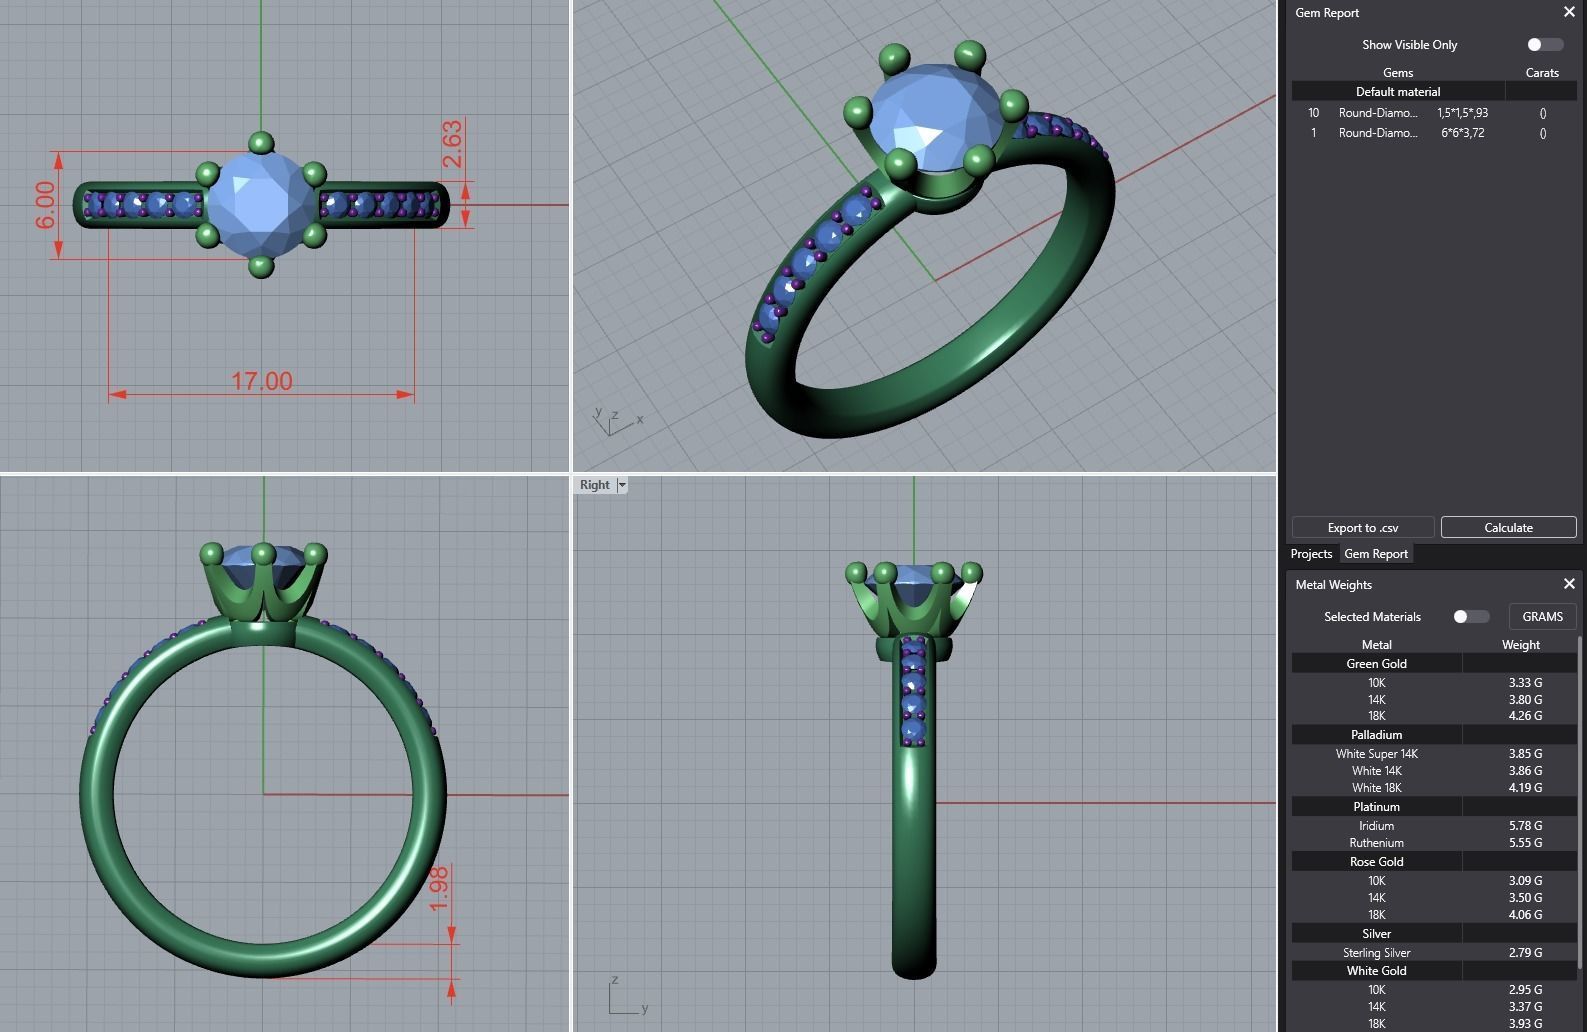The image size is (1587, 1032).
Task: Click the Default material group row
Action: click(x=1434, y=91)
